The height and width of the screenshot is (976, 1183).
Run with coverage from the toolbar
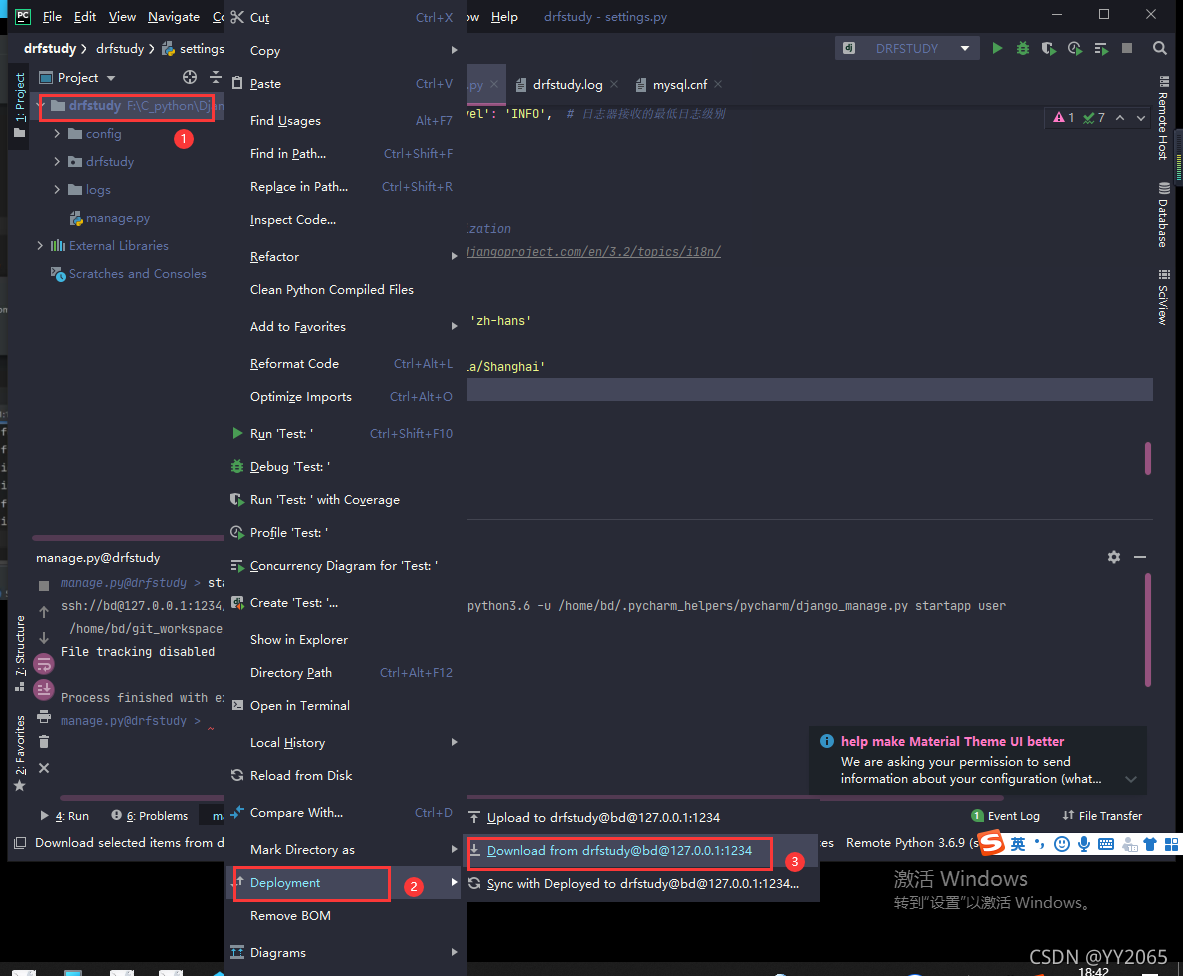pos(1049,48)
